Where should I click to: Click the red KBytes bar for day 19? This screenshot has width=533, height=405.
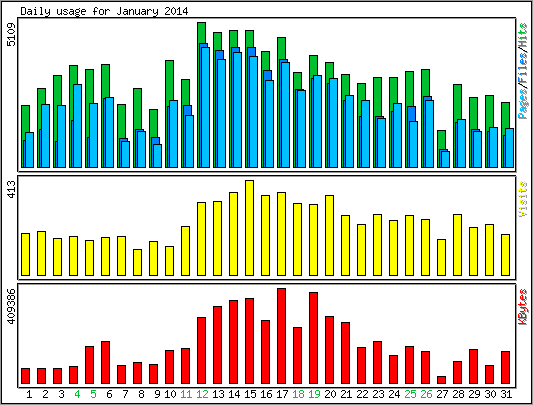click(313, 338)
